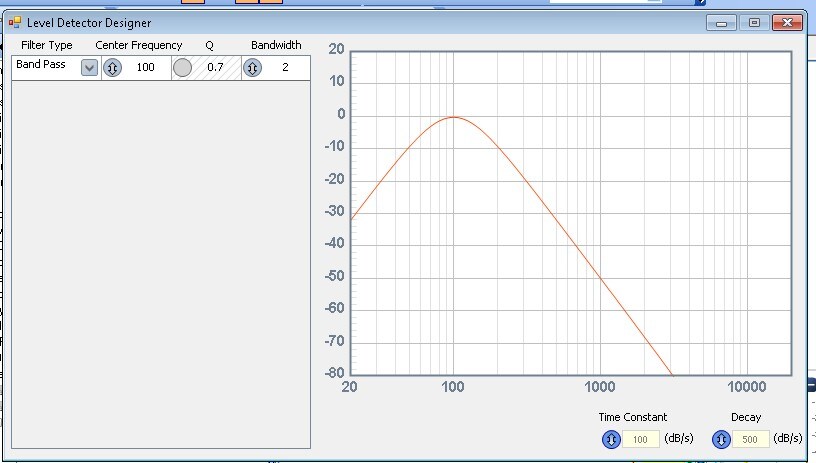Edit the Bandwidth value 2

[x=285, y=67]
